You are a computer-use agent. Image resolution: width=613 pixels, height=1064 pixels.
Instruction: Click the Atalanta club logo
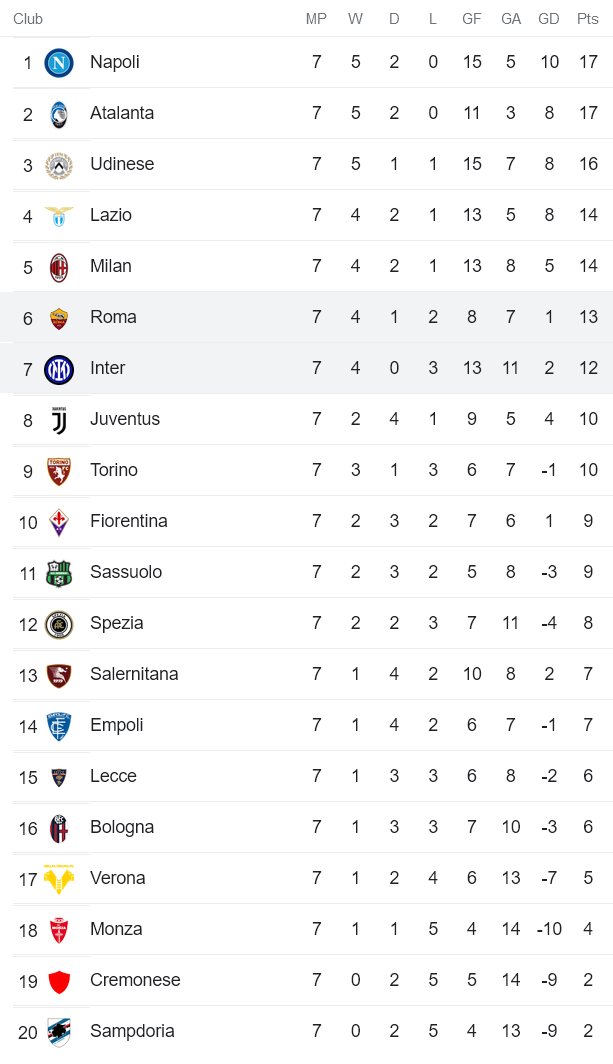[x=59, y=114]
